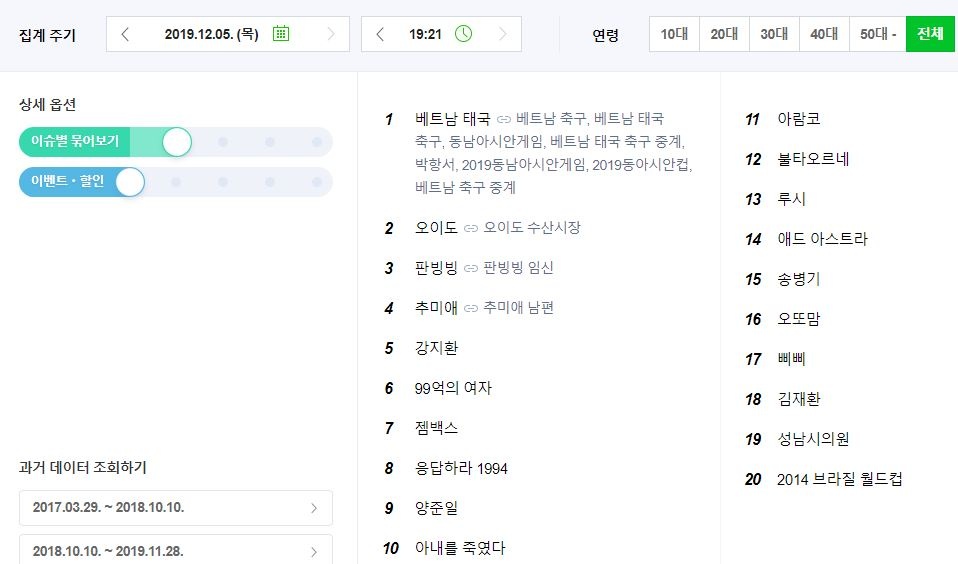
Task: Select the 10대 age tab
Action: coord(674,34)
